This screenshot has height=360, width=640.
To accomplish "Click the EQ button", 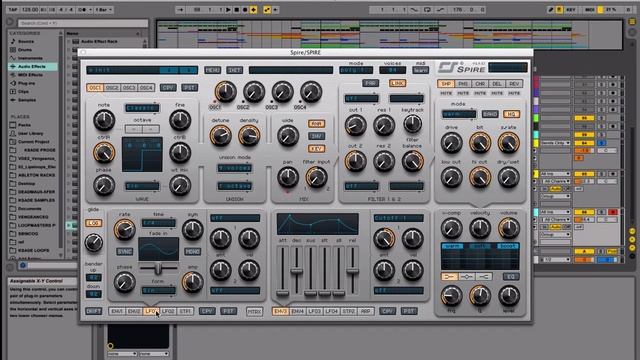I will click(x=511, y=276).
